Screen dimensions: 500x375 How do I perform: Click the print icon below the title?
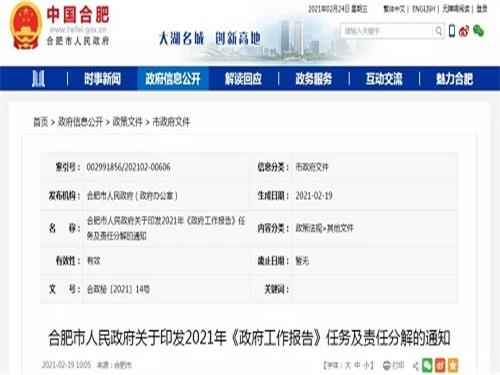pos(387,366)
